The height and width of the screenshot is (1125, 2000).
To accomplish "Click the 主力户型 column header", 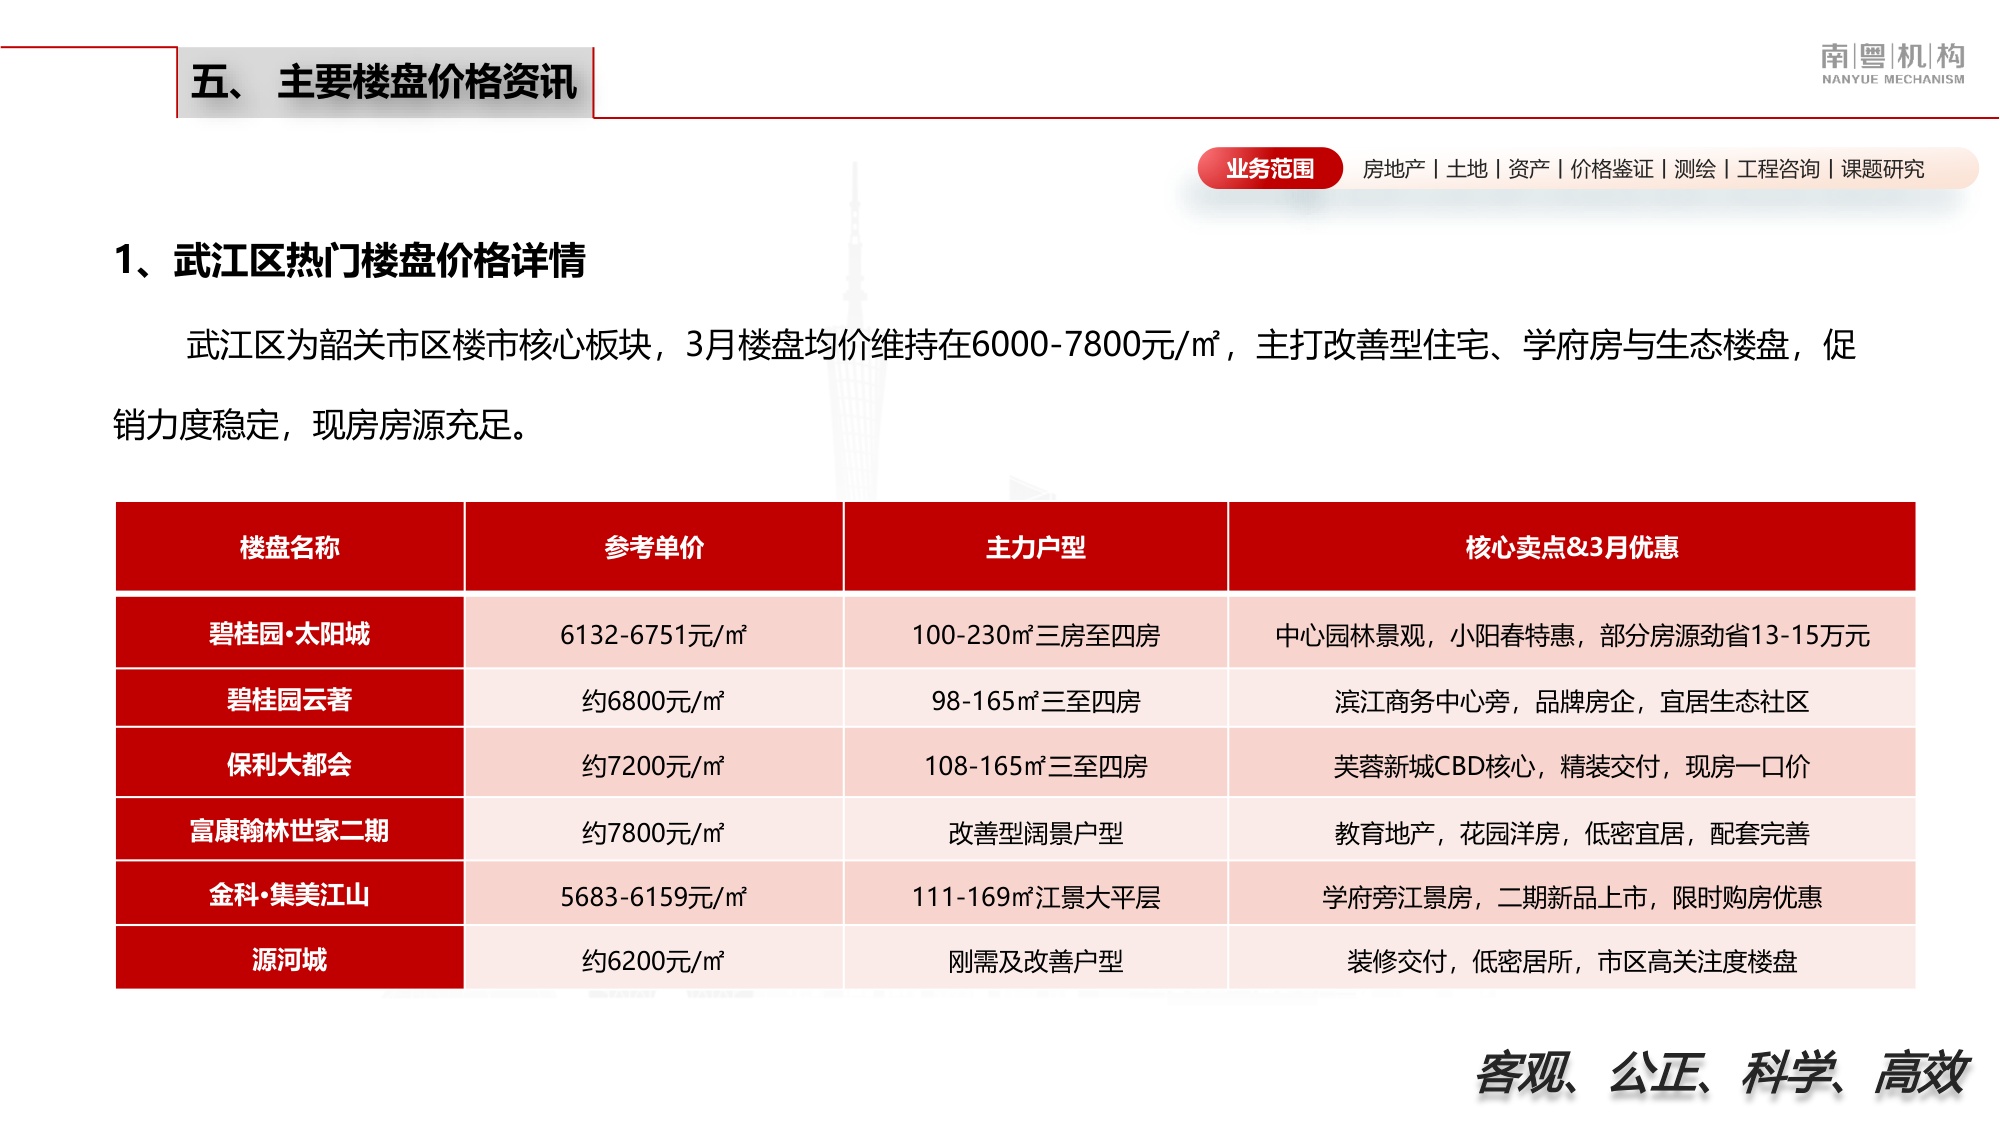I will (x=1036, y=547).
